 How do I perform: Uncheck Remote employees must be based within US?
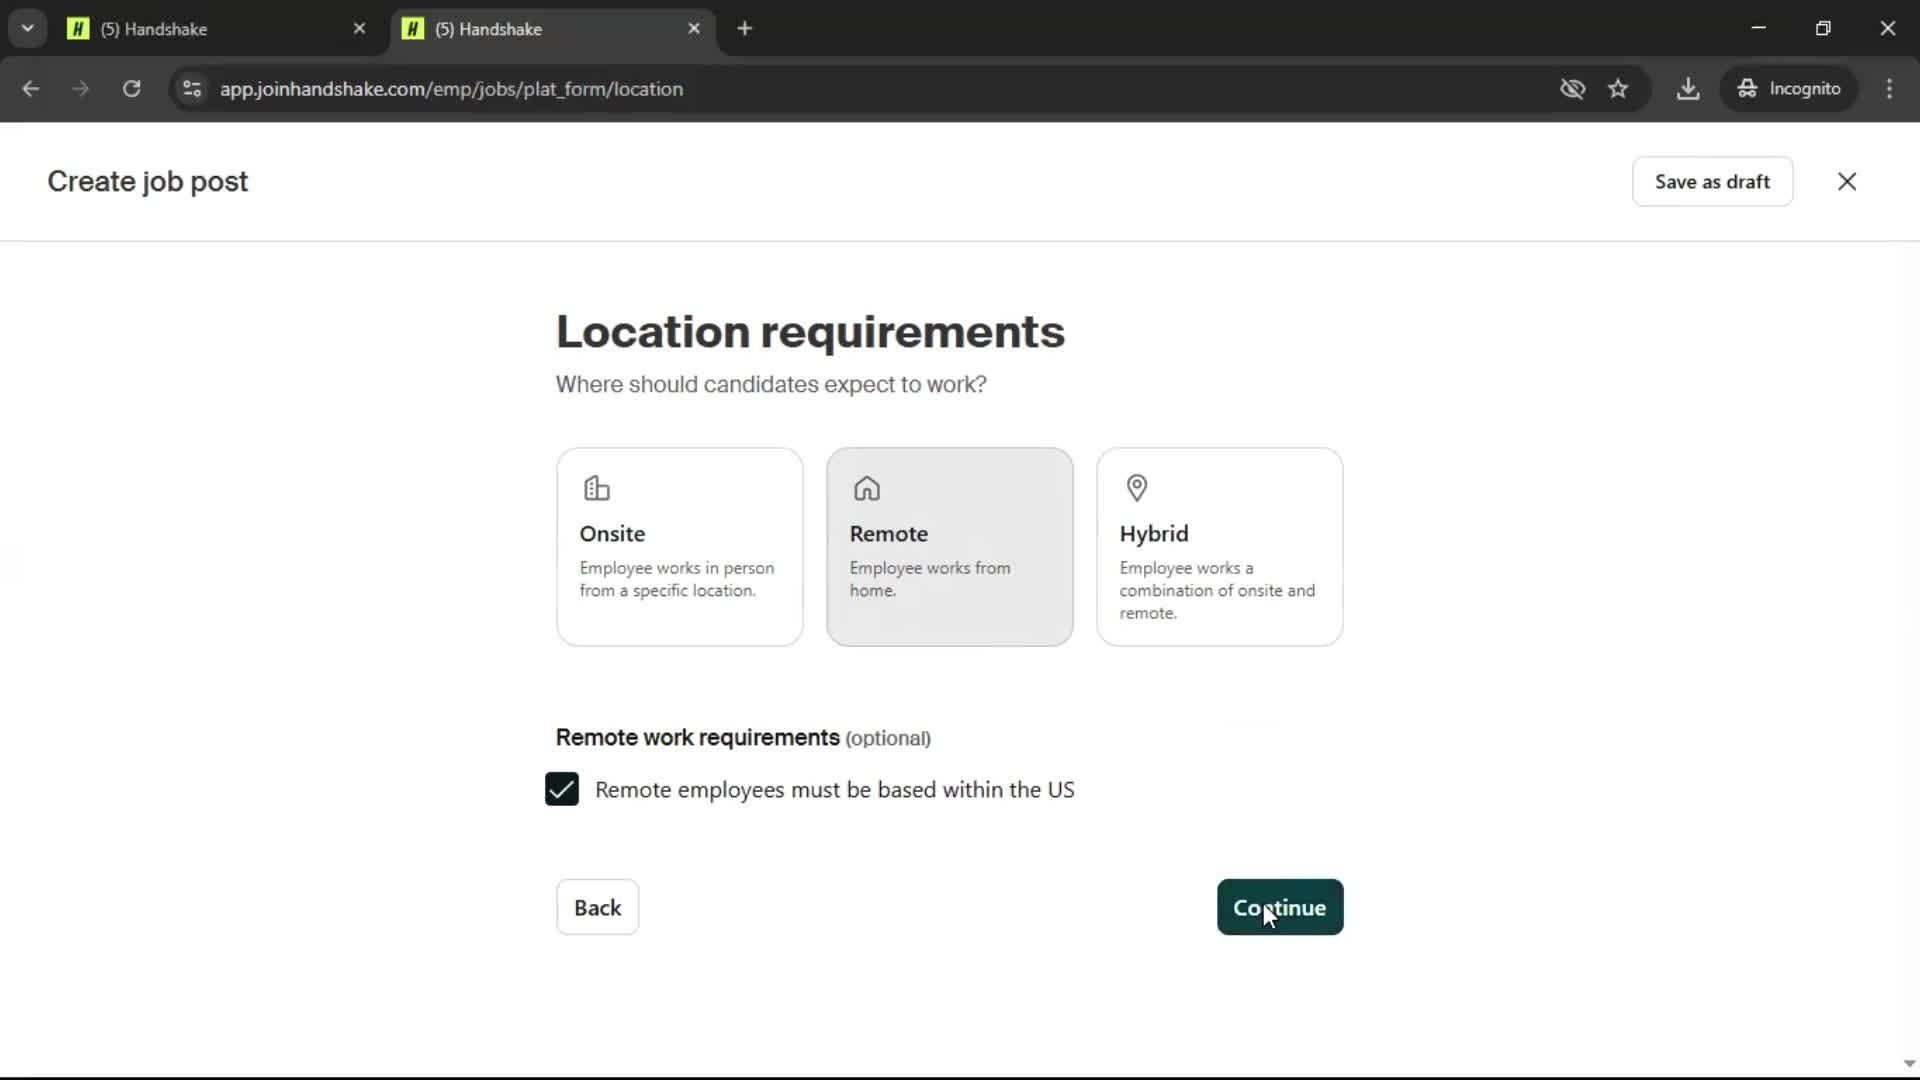562,789
